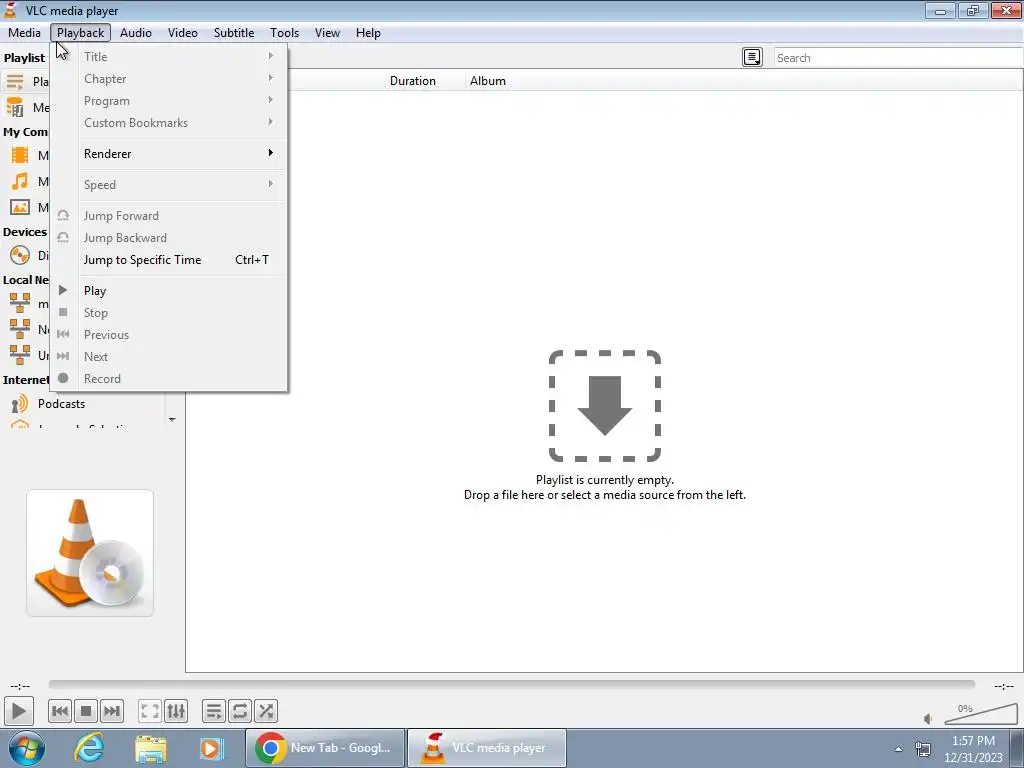Click the VLC cone album art thumbnail

pos(90,552)
